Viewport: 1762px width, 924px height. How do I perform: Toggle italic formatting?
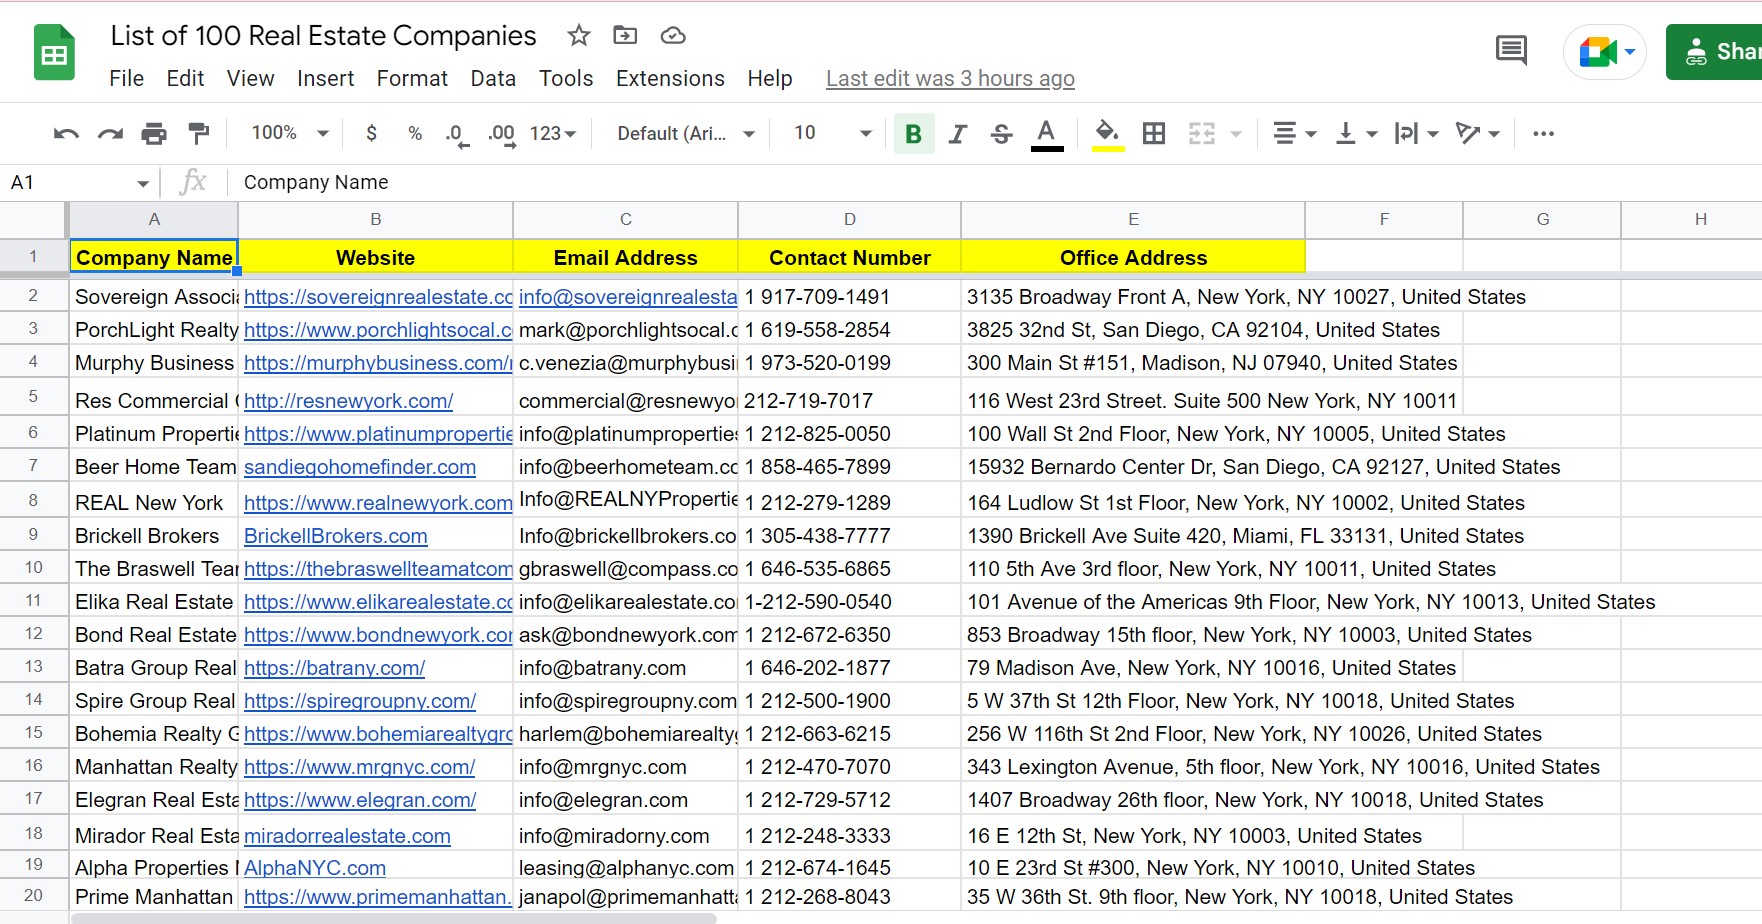click(x=958, y=134)
